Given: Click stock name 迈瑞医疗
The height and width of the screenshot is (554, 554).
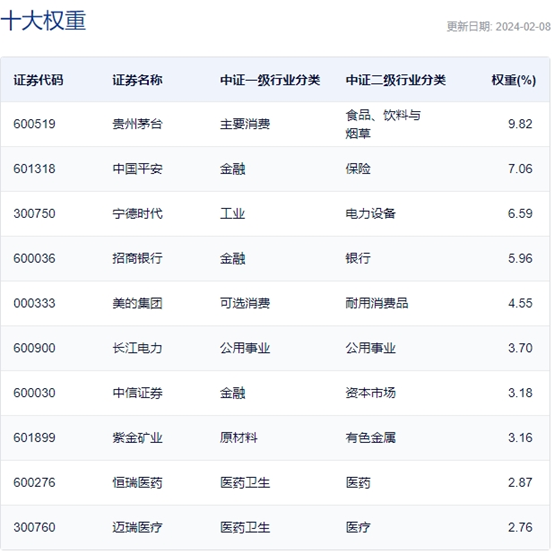Looking at the screenshot, I should click(x=137, y=528).
